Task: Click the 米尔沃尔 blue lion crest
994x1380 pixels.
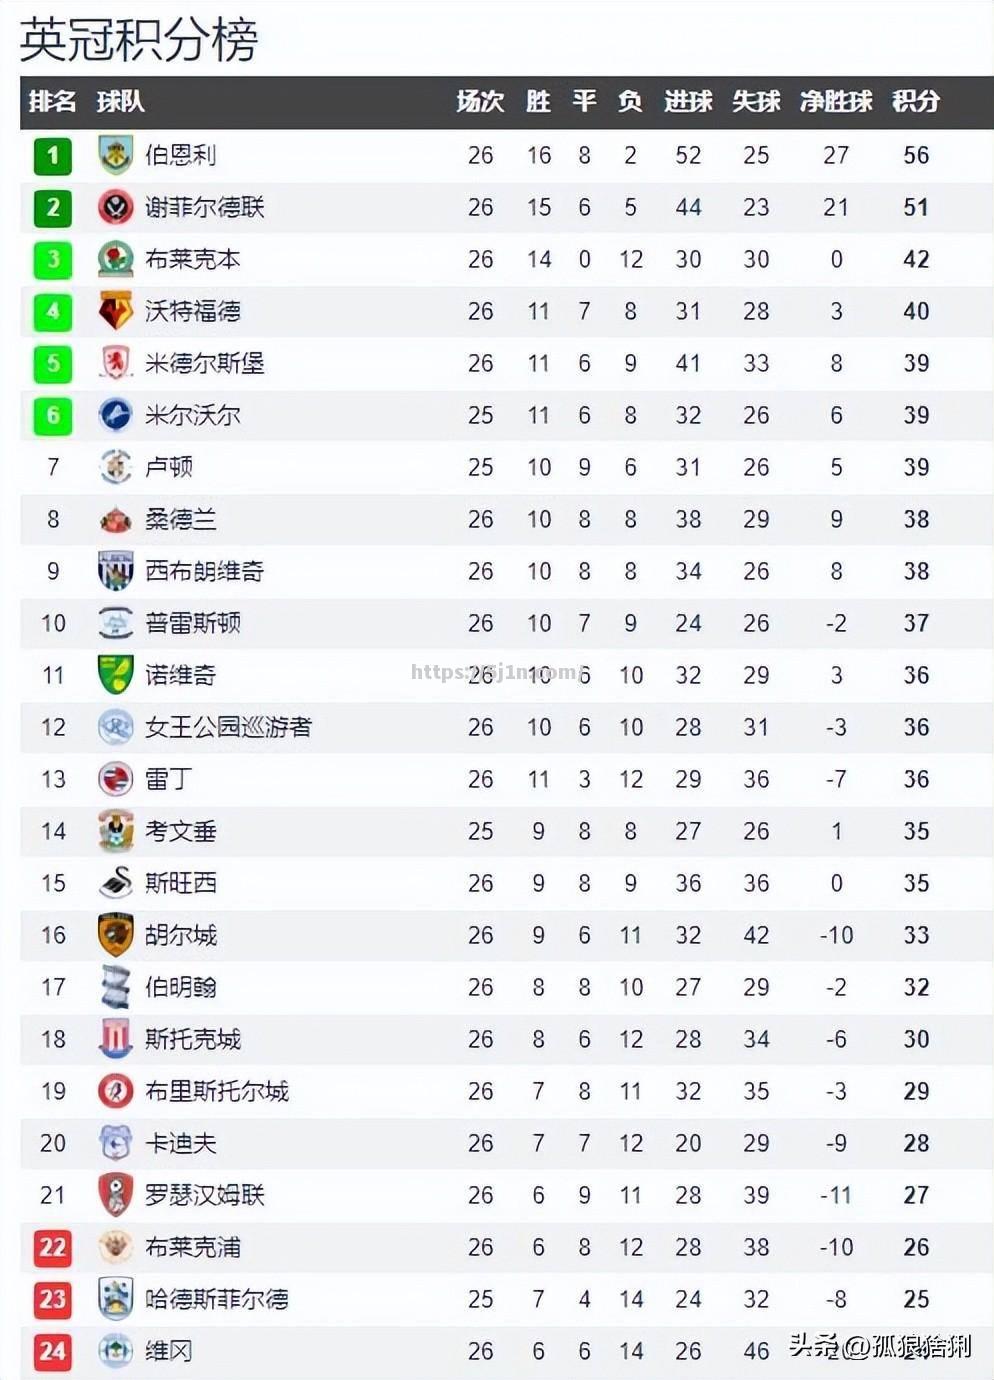Action: pyautogui.click(x=116, y=415)
